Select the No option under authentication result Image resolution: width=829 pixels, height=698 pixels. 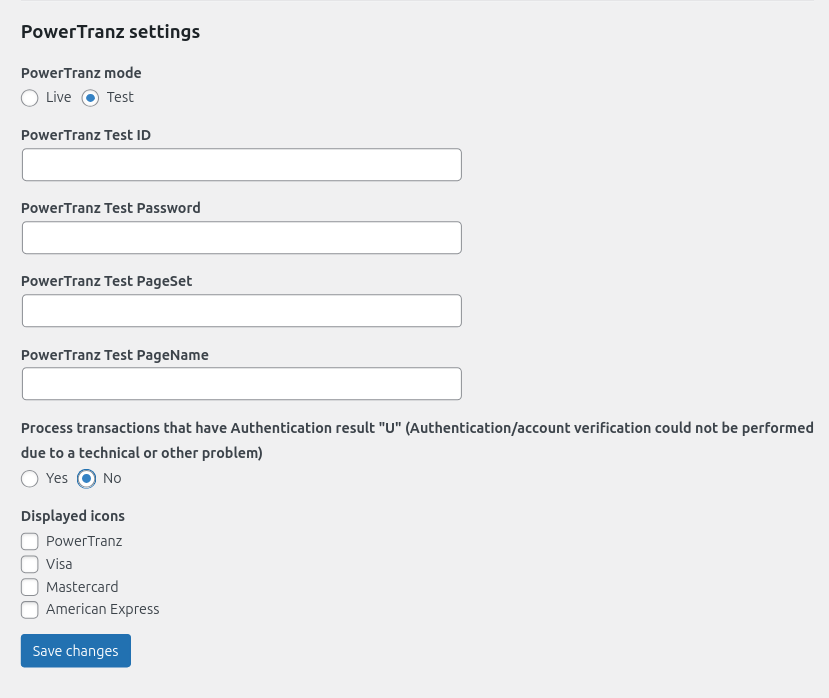coord(85,479)
